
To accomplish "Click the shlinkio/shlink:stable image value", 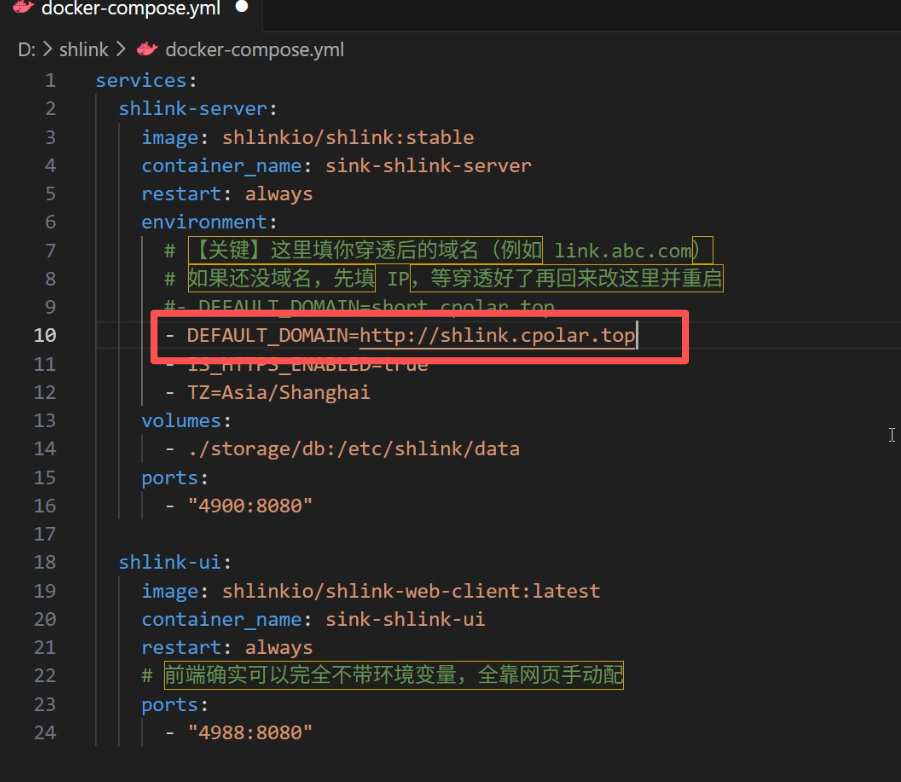I will tap(348, 137).
